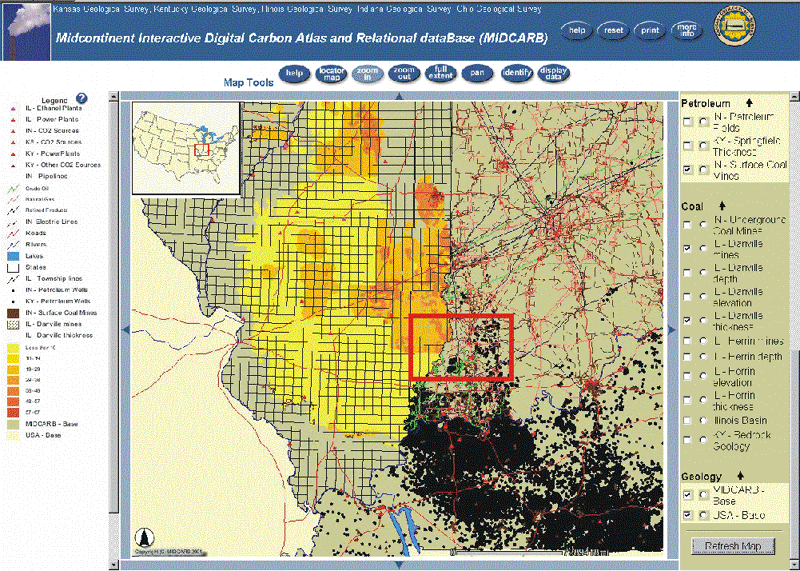Check the IL - Danville elevation checkbox
The height and width of the screenshot is (571, 800).
(688, 296)
